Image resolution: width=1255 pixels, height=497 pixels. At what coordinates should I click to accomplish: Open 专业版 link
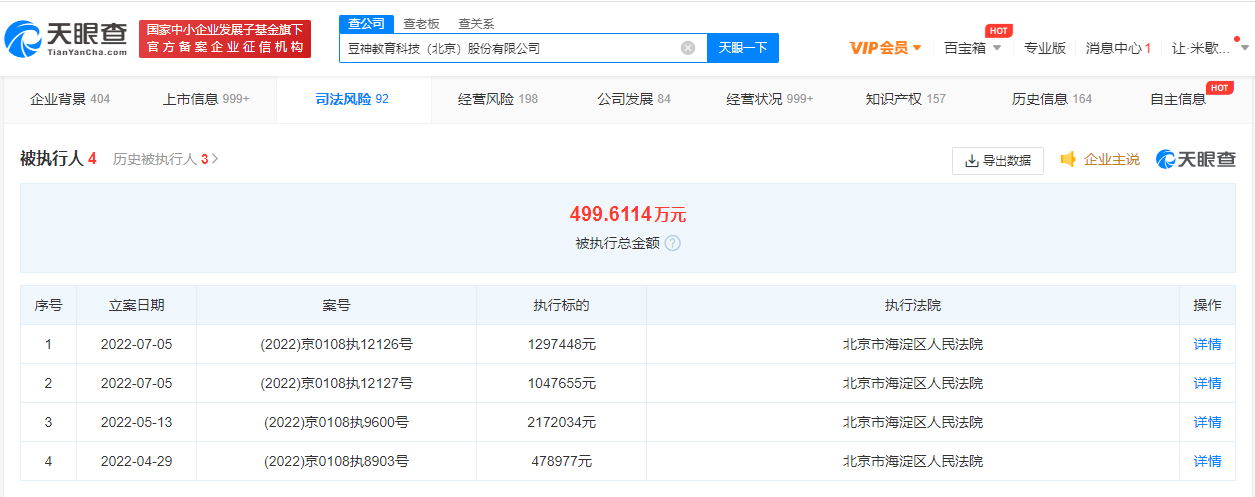tap(1044, 48)
